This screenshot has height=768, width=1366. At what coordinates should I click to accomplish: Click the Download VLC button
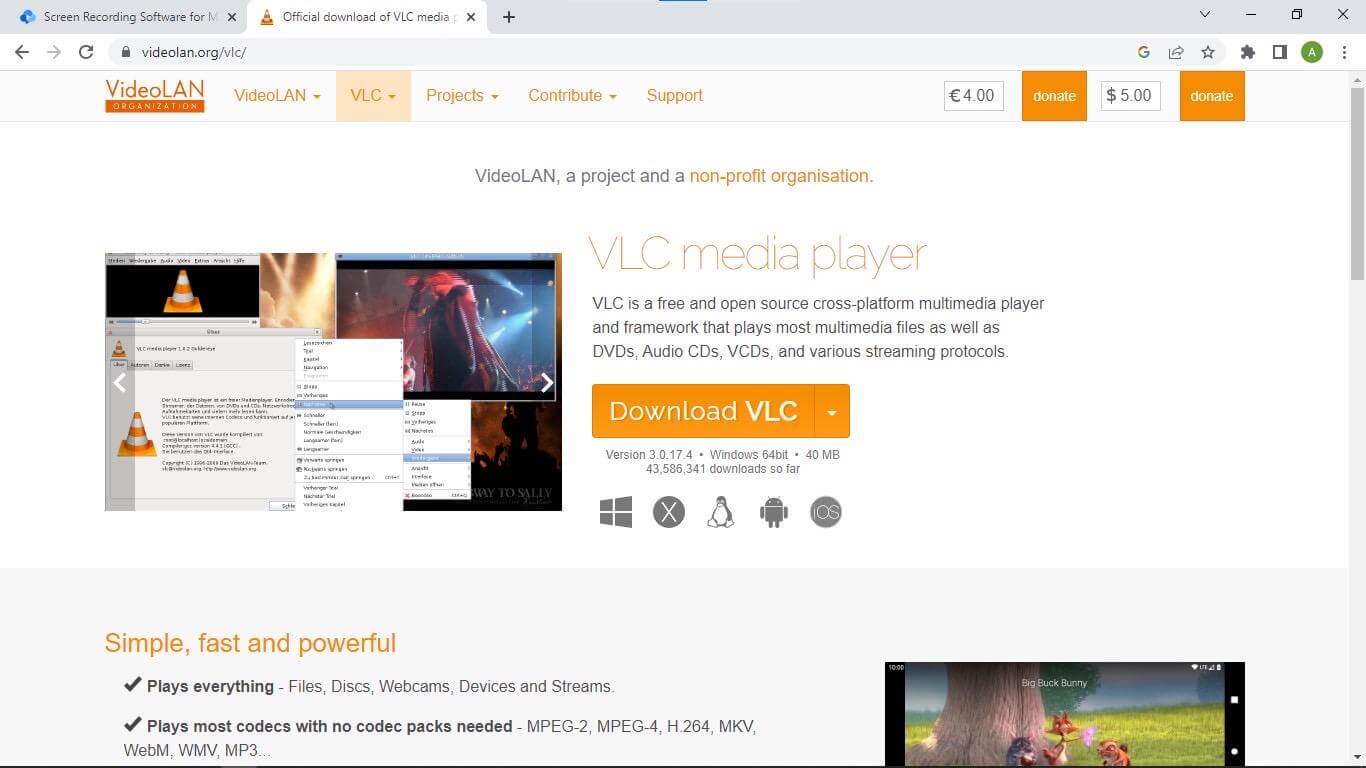pyautogui.click(x=703, y=411)
